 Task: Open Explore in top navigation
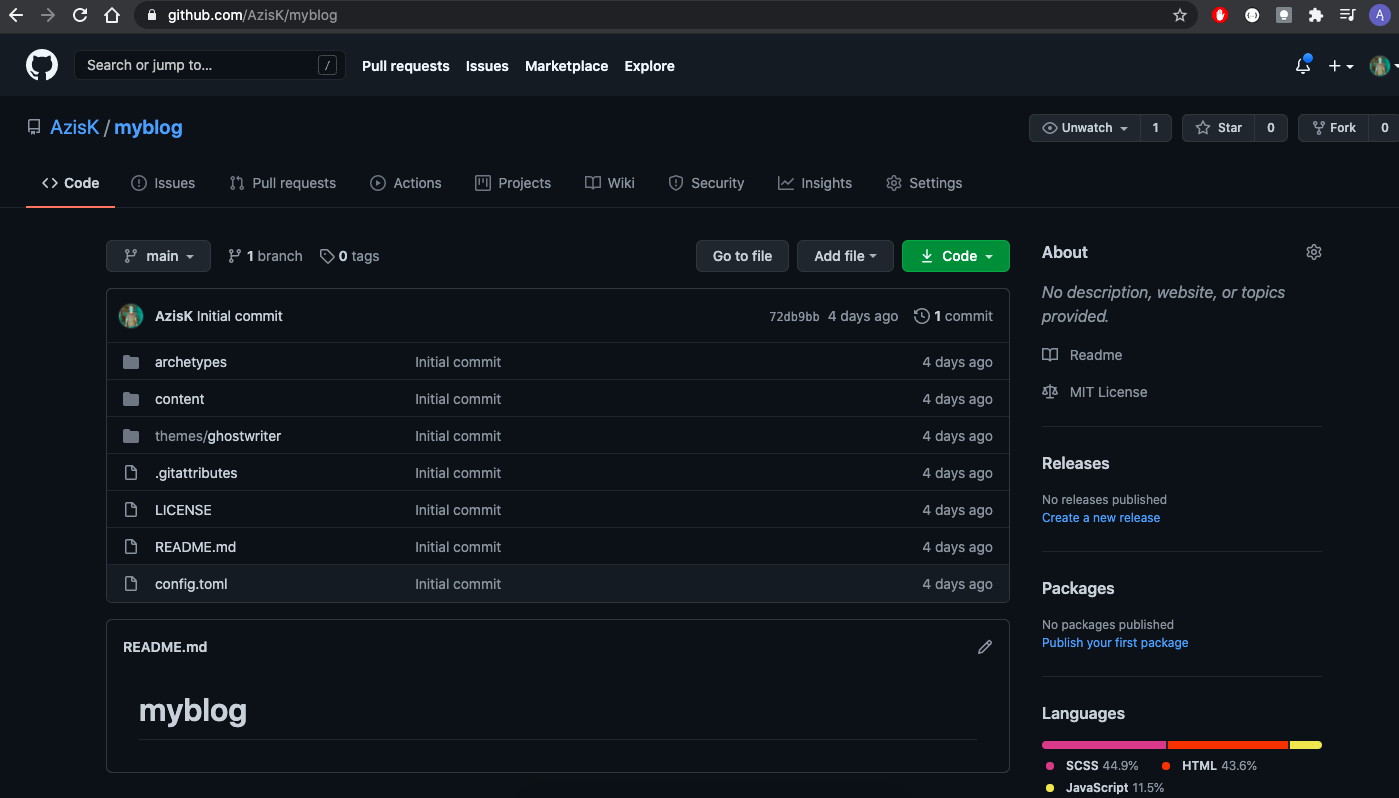pos(650,66)
